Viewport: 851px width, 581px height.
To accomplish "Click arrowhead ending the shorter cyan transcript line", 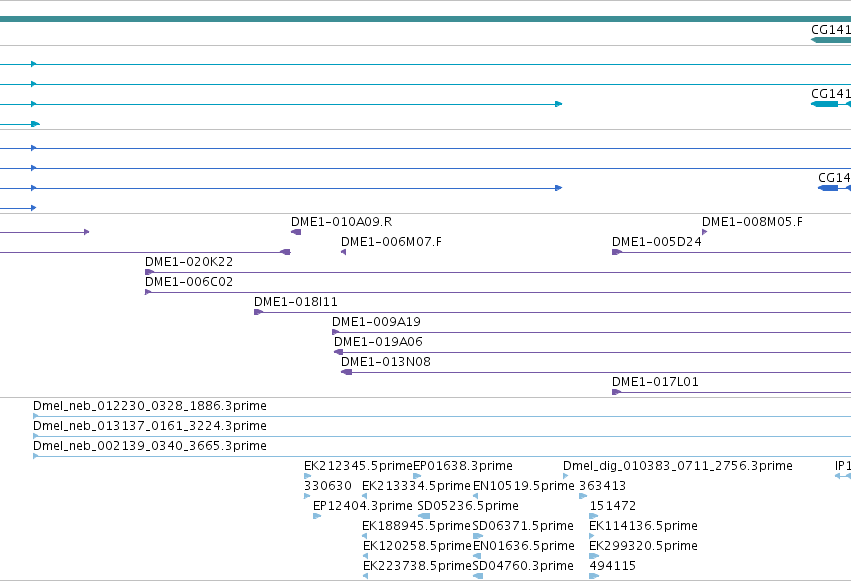I will click(x=558, y=104).
